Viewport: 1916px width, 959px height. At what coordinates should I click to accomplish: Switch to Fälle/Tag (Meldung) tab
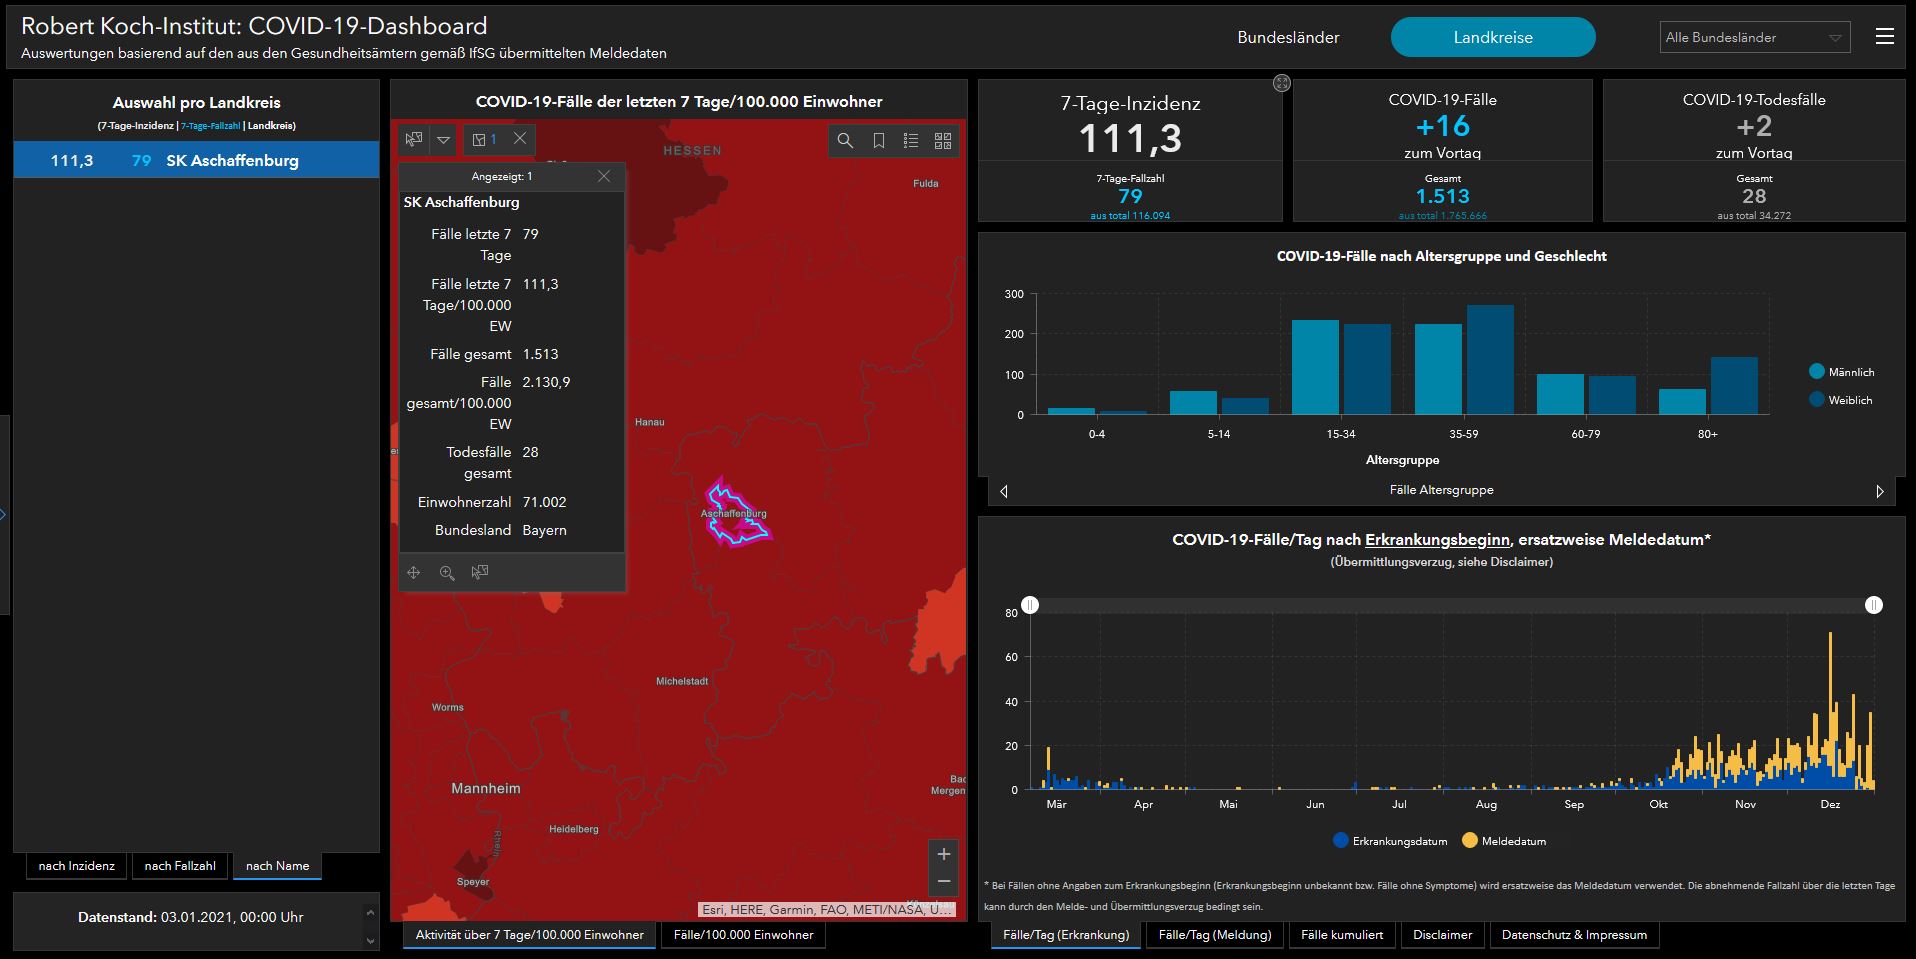[1214, 935]
